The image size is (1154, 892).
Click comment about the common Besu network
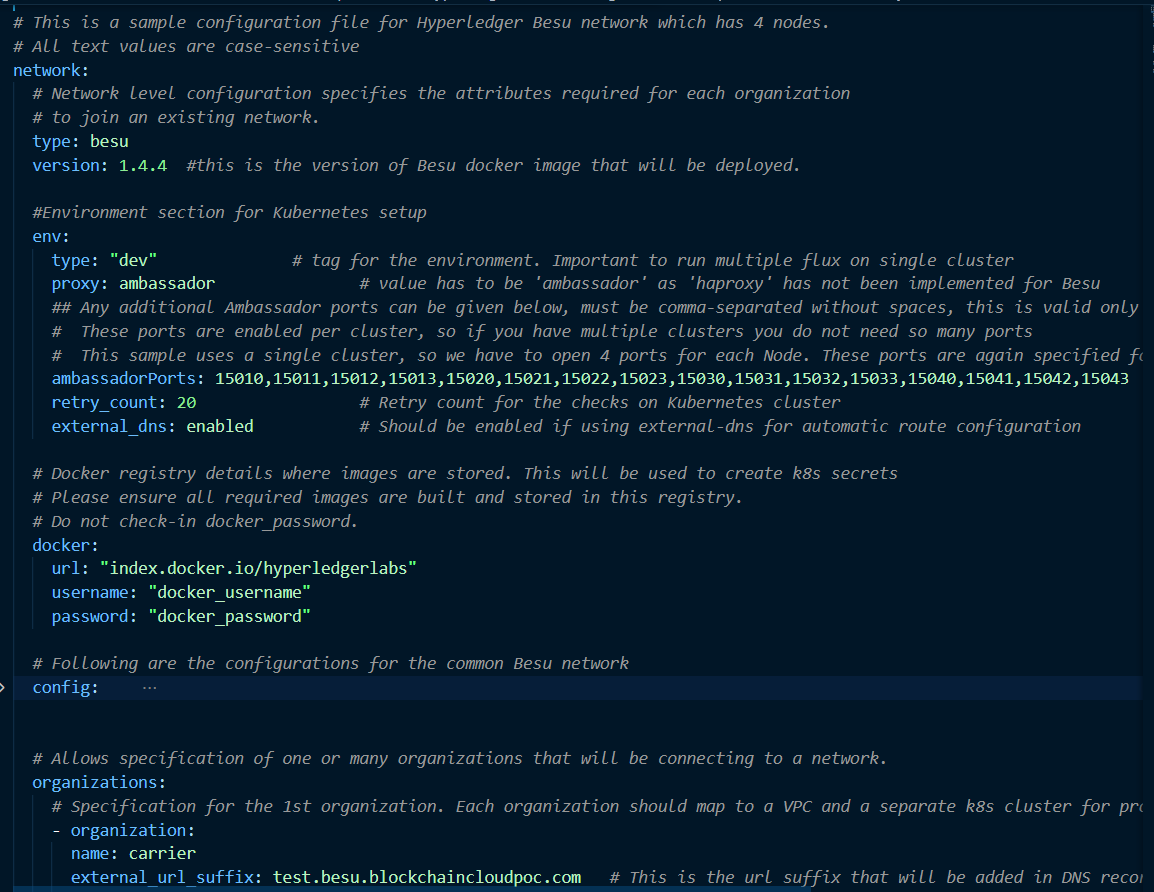coord(330,664)
